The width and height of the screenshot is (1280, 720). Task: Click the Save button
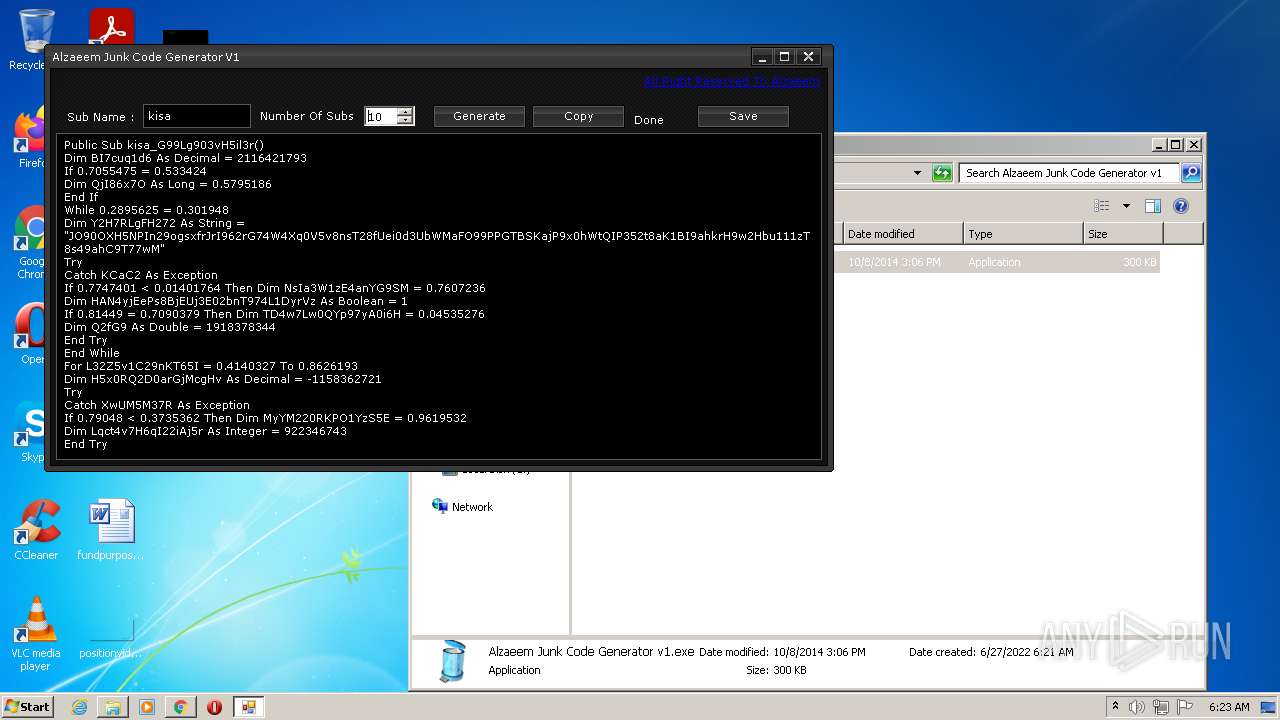(x=743, y=116)
